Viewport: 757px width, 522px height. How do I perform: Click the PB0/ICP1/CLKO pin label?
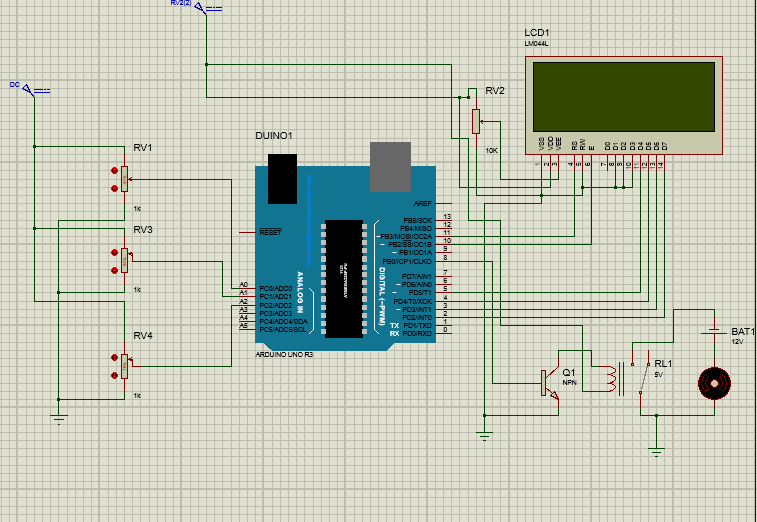click(407, 262)
